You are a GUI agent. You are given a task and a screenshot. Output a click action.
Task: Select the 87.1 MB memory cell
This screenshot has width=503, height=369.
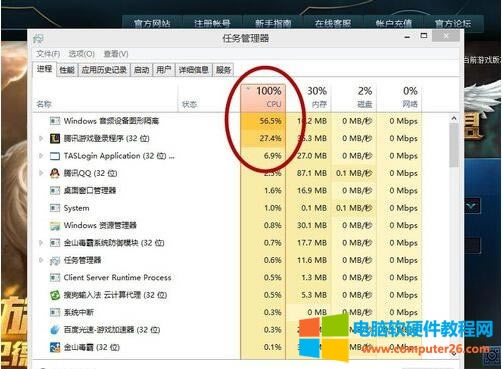(x=308, y=173)
